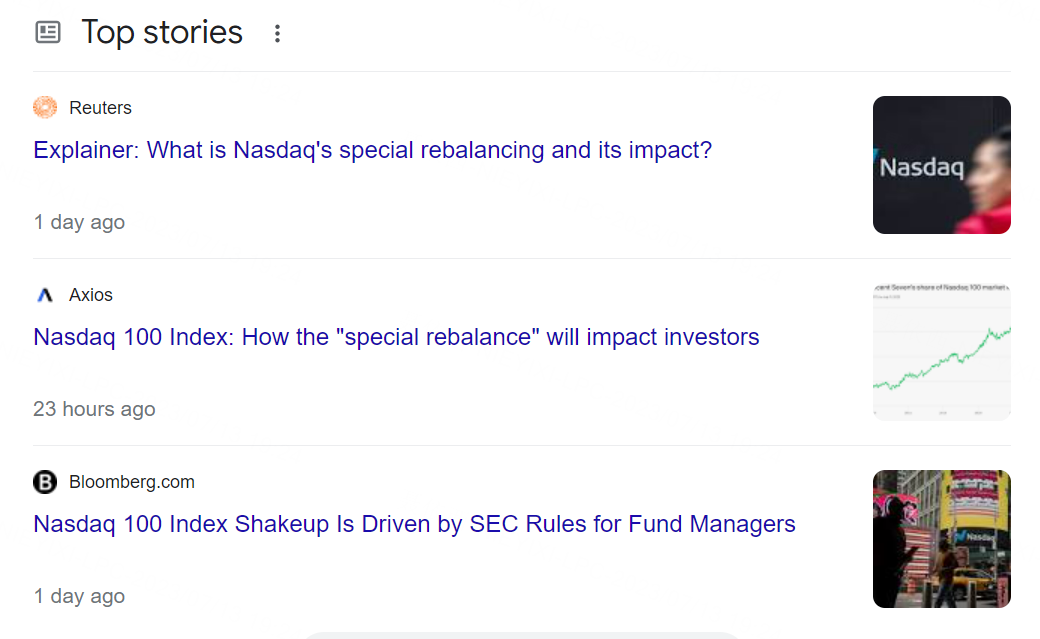Click the divider line under Top stories header
Screen dimensions: 1040x639
pyautogui.click(x=520, y=71)
